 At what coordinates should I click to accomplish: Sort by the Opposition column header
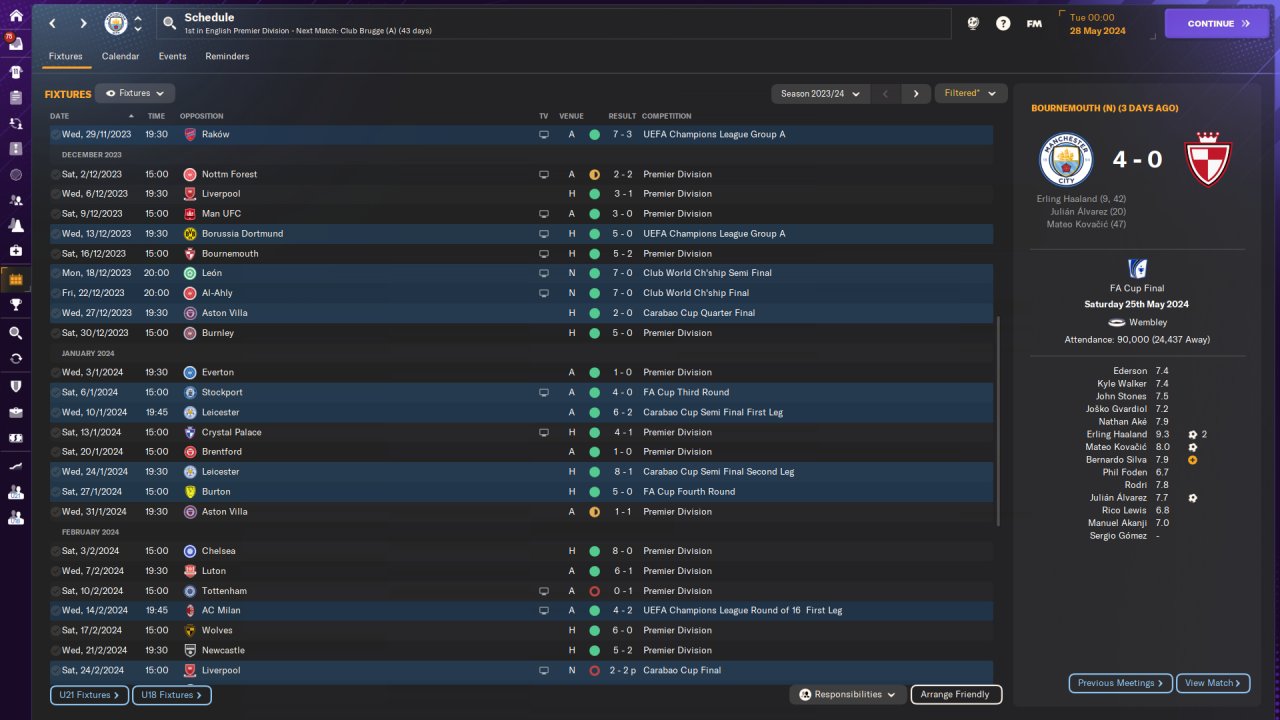click(x=202, y=116)
